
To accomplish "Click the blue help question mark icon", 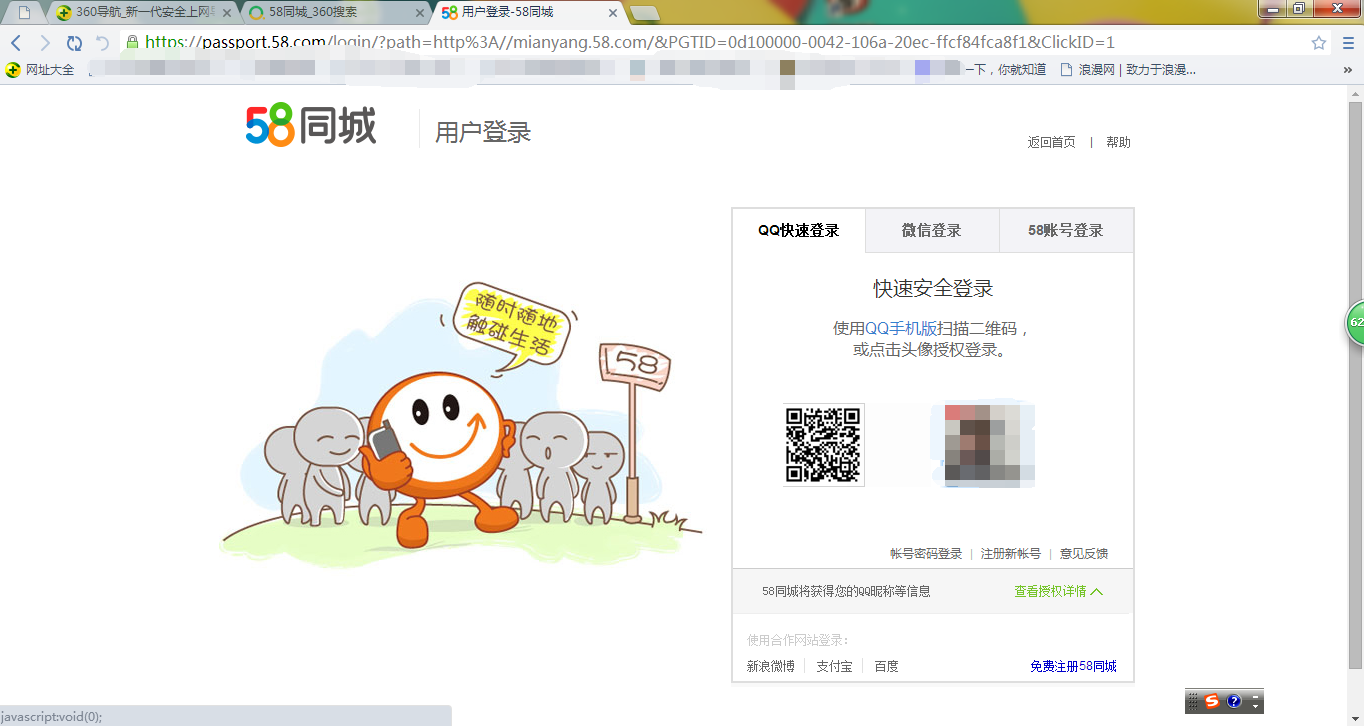I will 1234,702.
